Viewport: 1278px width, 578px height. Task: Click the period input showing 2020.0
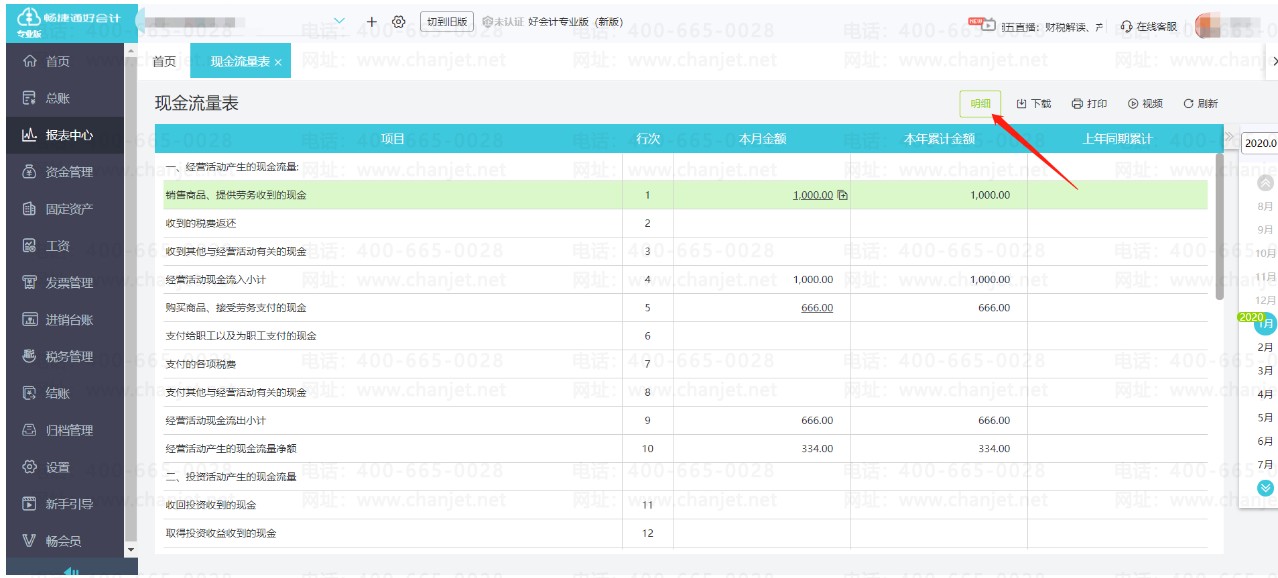click(x=1259, y=143)
